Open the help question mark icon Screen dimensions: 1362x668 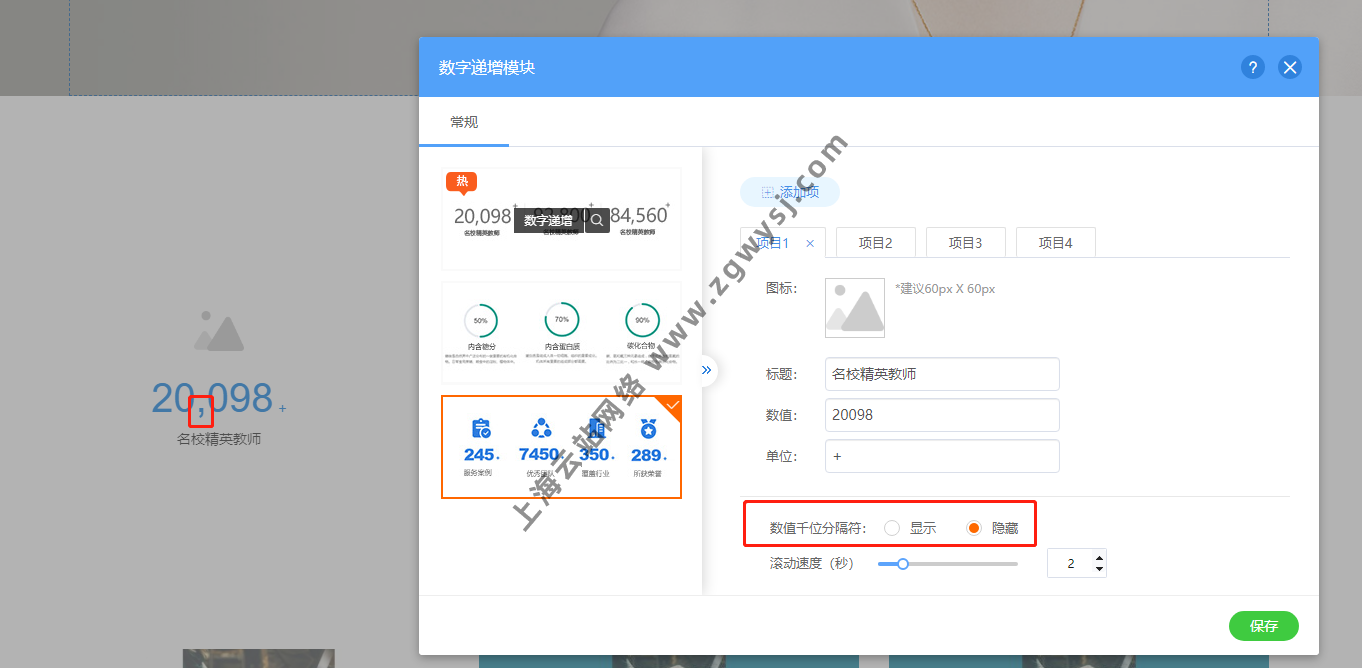(x=1253, y=67)
